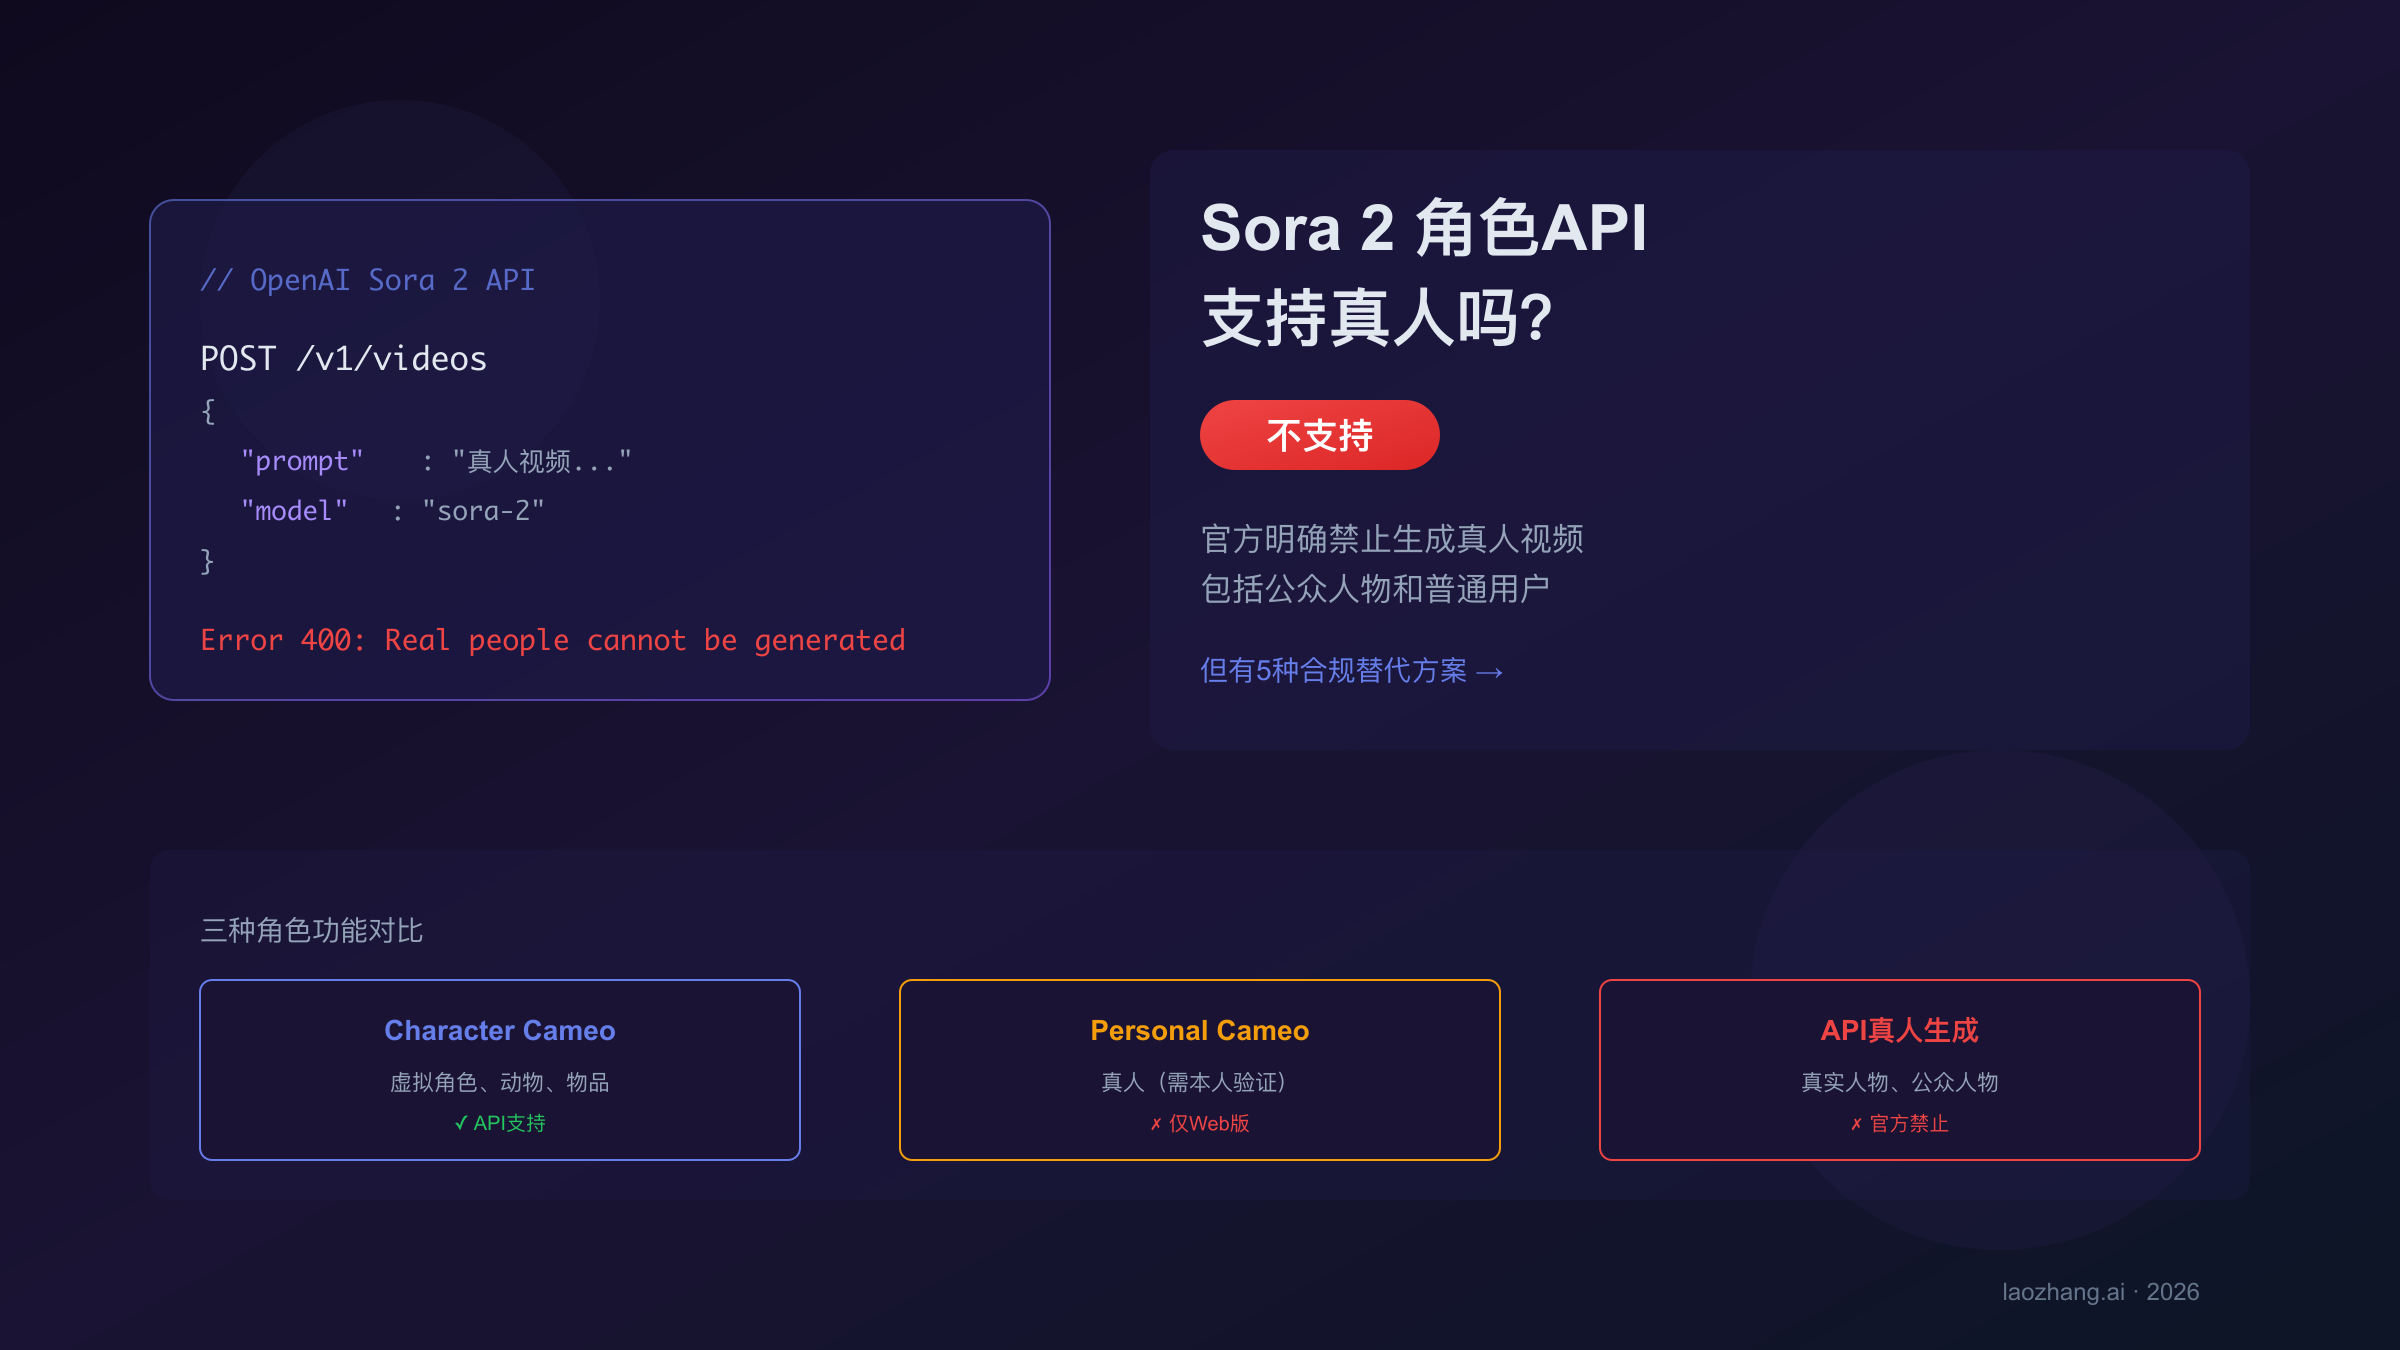Viewport: 2400px width, 1350px height.
Task: Click the red 不支持 badge button
Action: [1319, 435]
